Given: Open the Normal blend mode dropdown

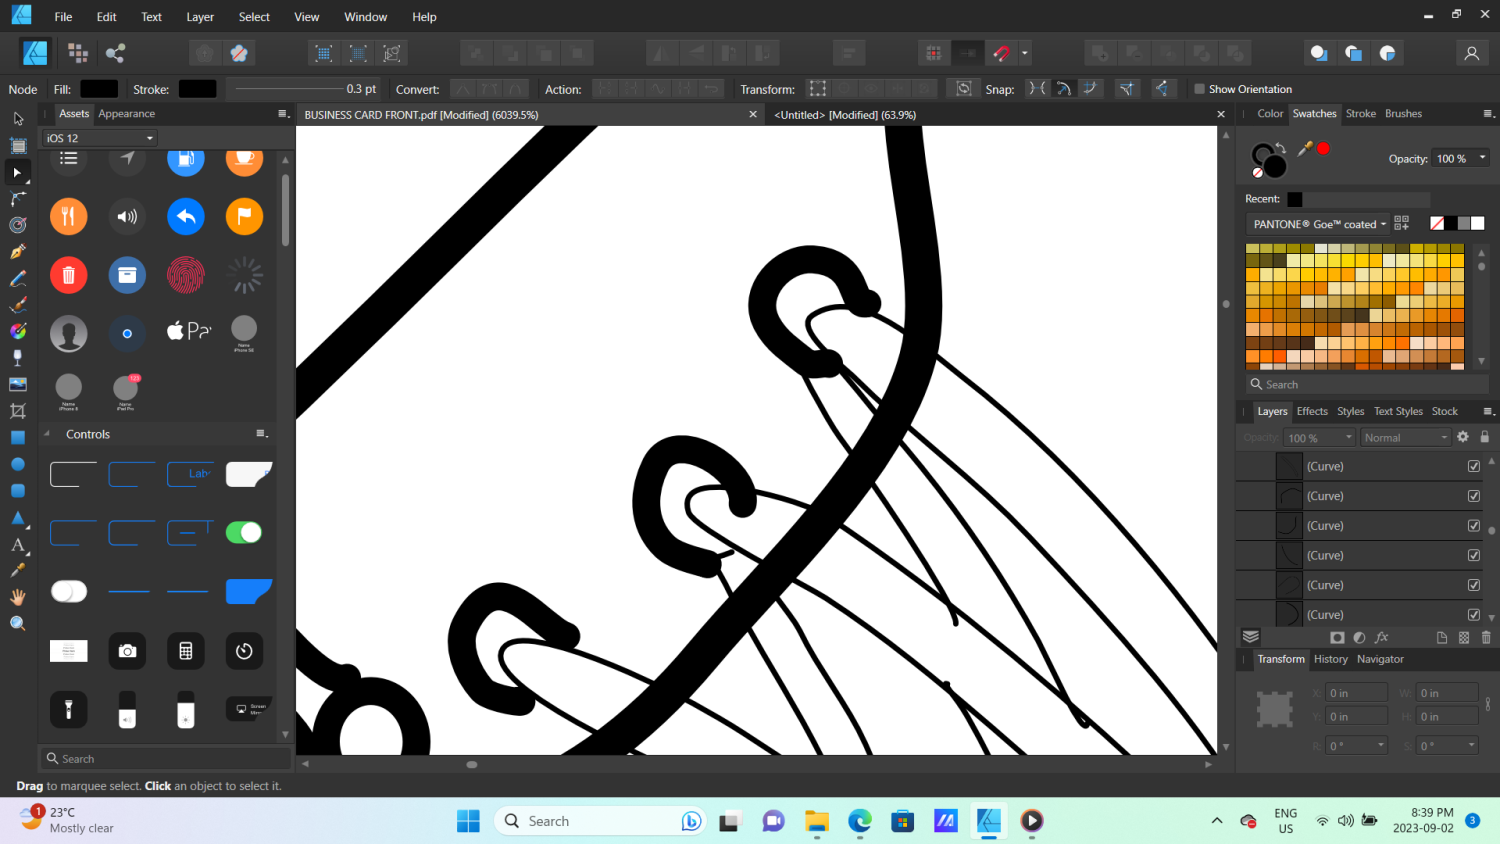Looking at the screenshot, I should pyautogui.click(x=1405, y=437).
